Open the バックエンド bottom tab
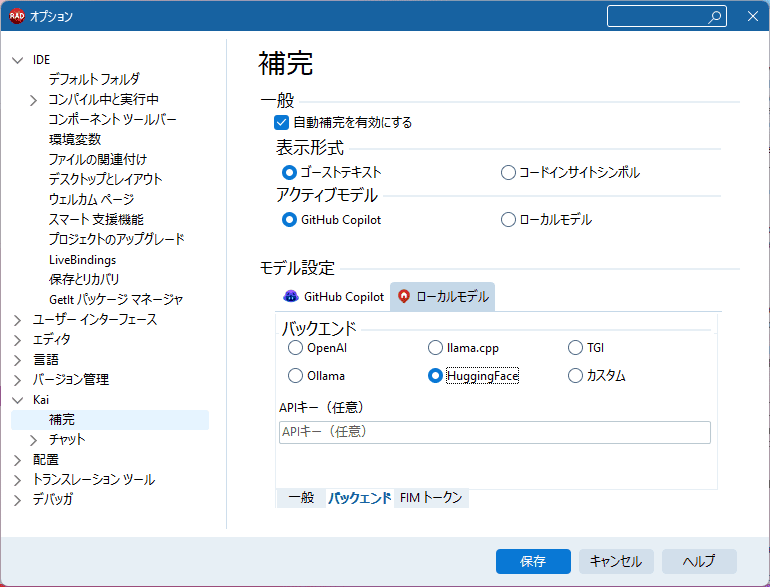The height and width of the screenshot is (587, 770). (359, 498)
